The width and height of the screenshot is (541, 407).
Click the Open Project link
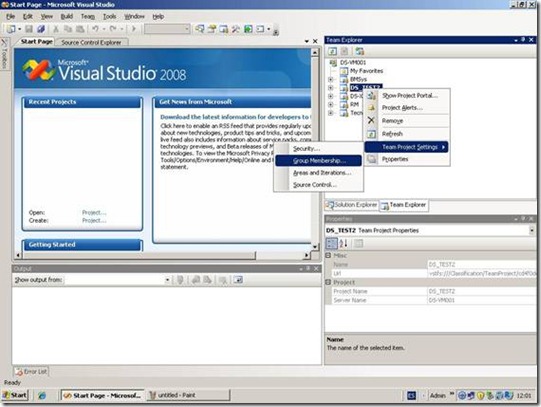94,212
